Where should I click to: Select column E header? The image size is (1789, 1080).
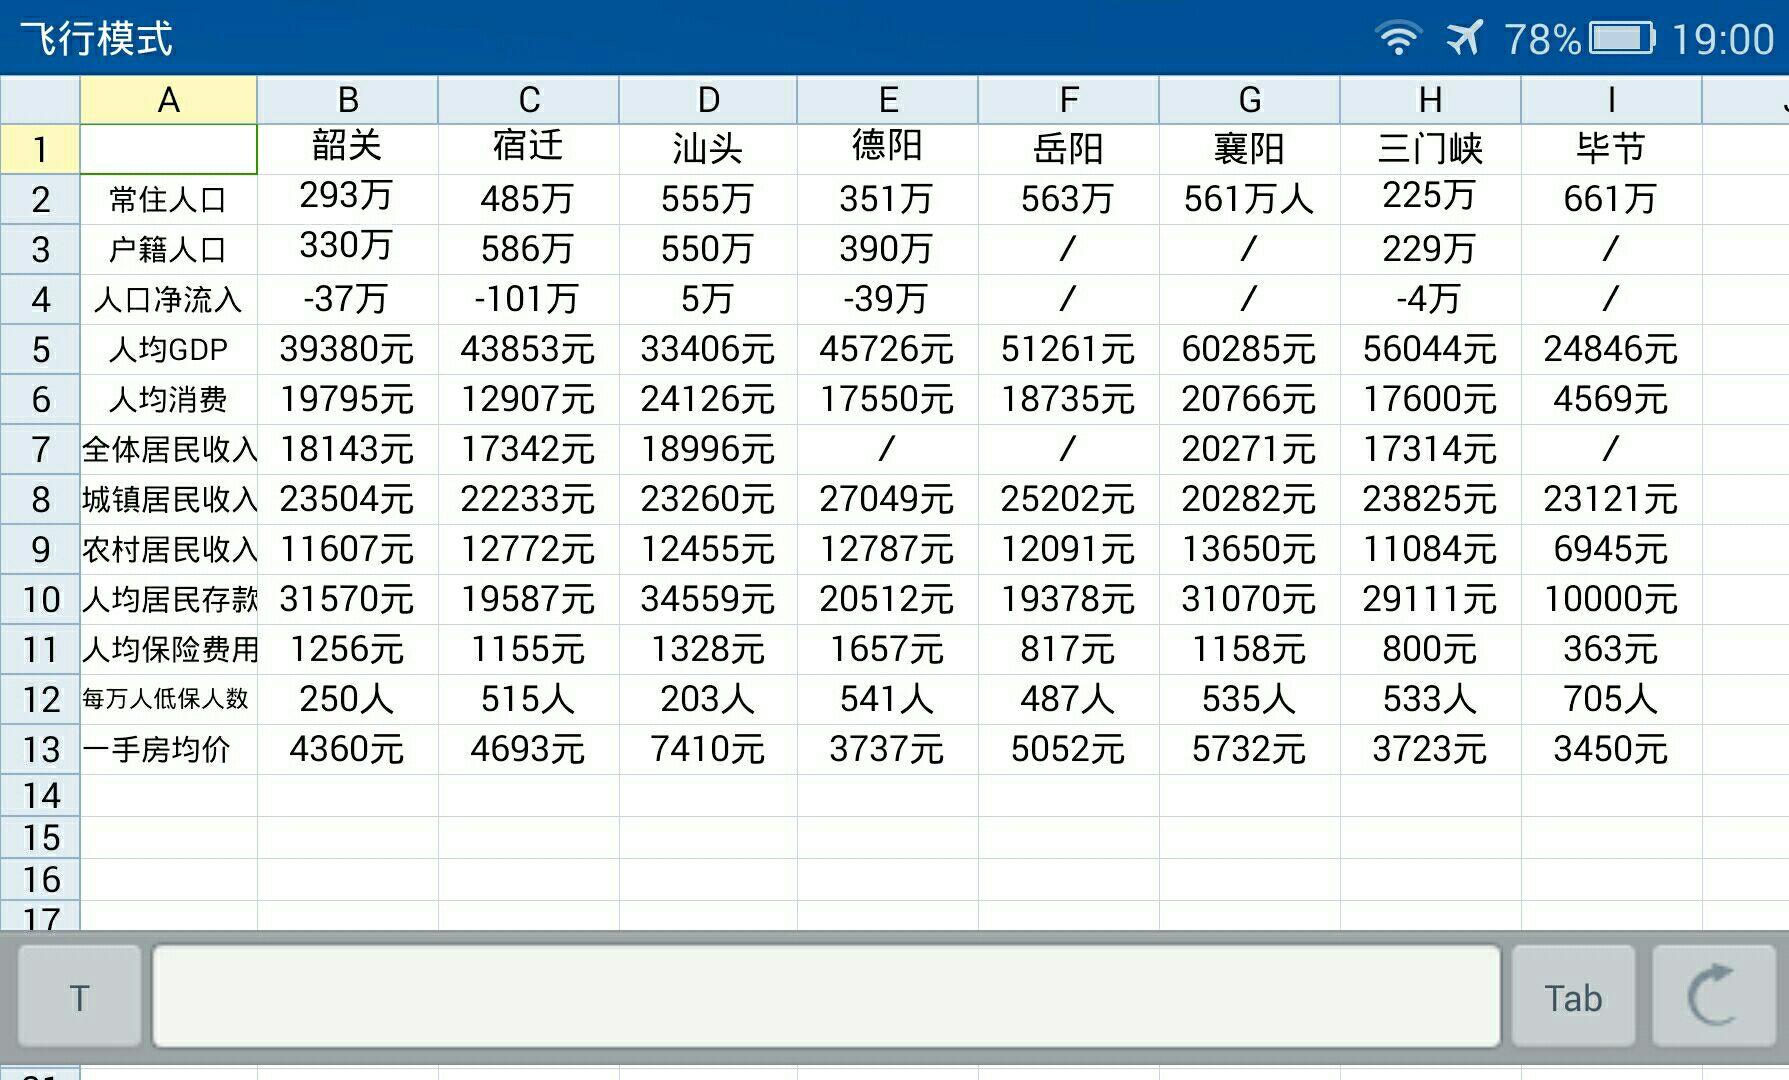point(888,100)
